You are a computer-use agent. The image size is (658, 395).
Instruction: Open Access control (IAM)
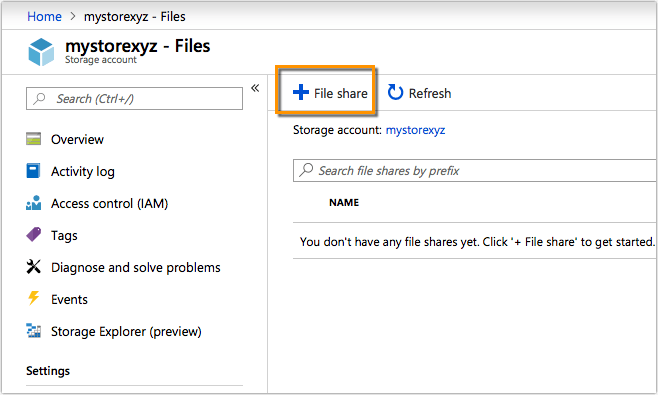coord(110,204)
